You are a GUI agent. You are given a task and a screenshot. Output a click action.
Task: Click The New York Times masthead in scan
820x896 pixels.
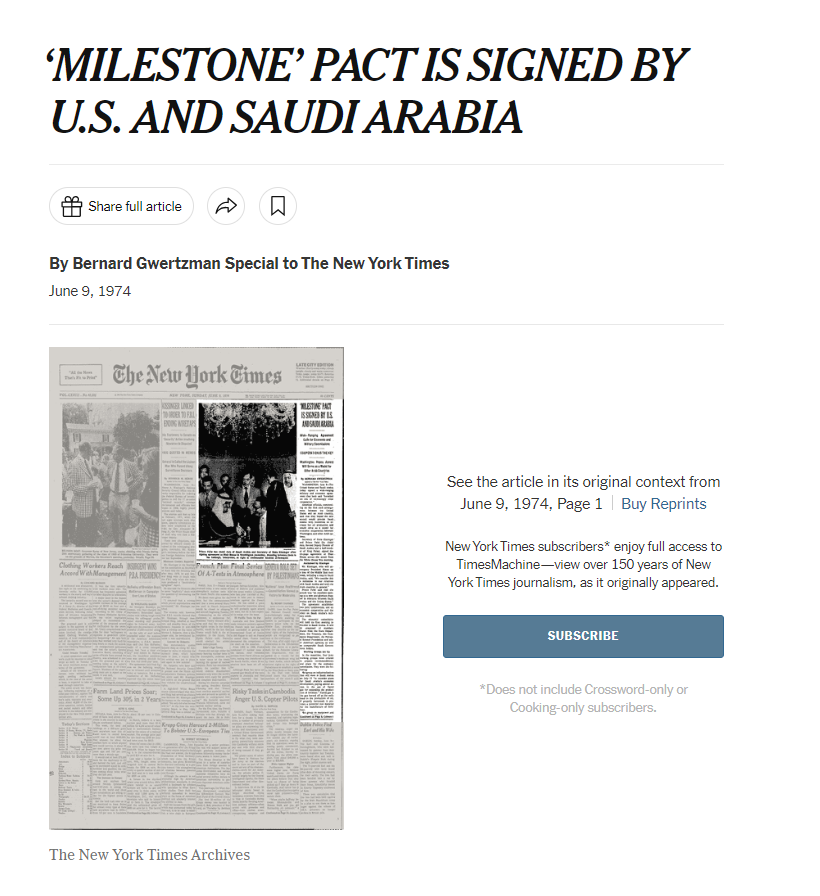coord(197,375)
